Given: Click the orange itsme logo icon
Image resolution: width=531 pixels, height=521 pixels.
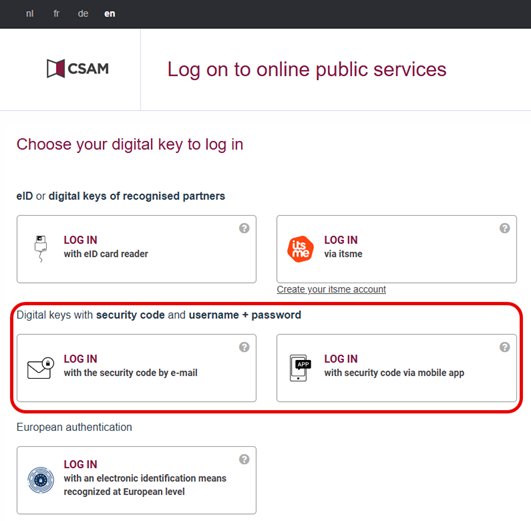Looking at the screenshot, I should pyautogui.click(x=300, y=249).
